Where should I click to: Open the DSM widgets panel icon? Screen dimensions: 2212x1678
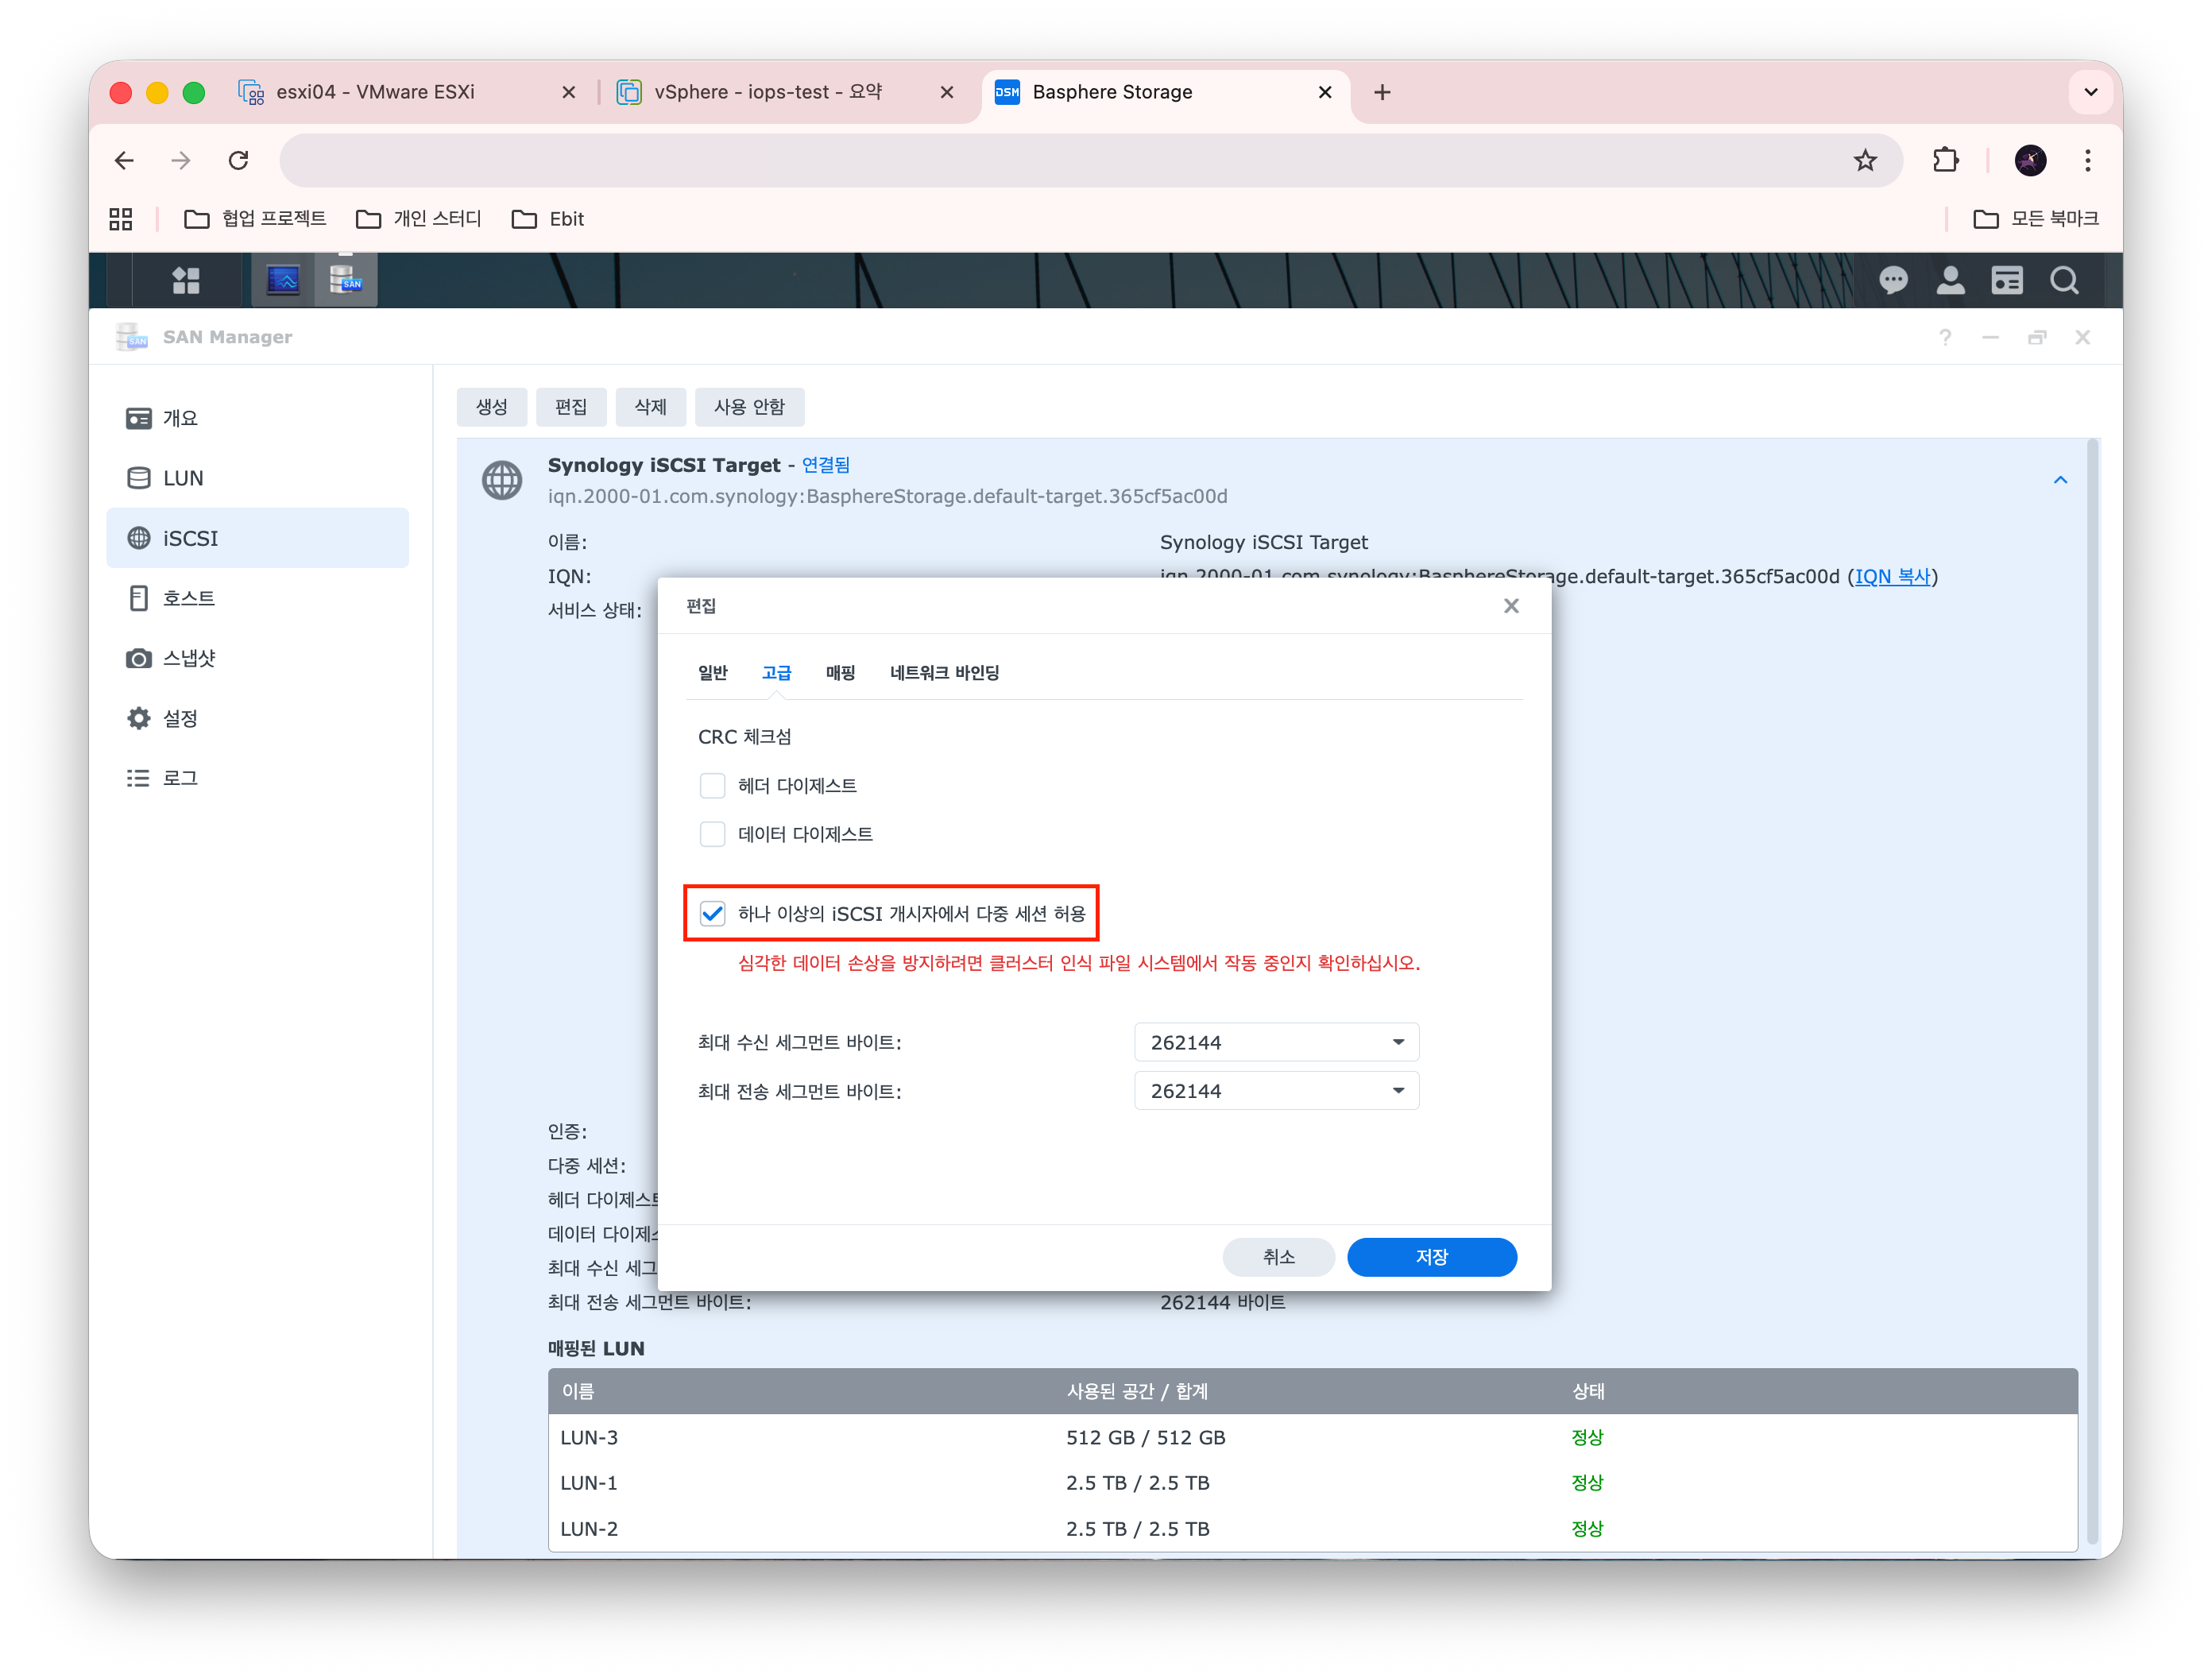2006,281
